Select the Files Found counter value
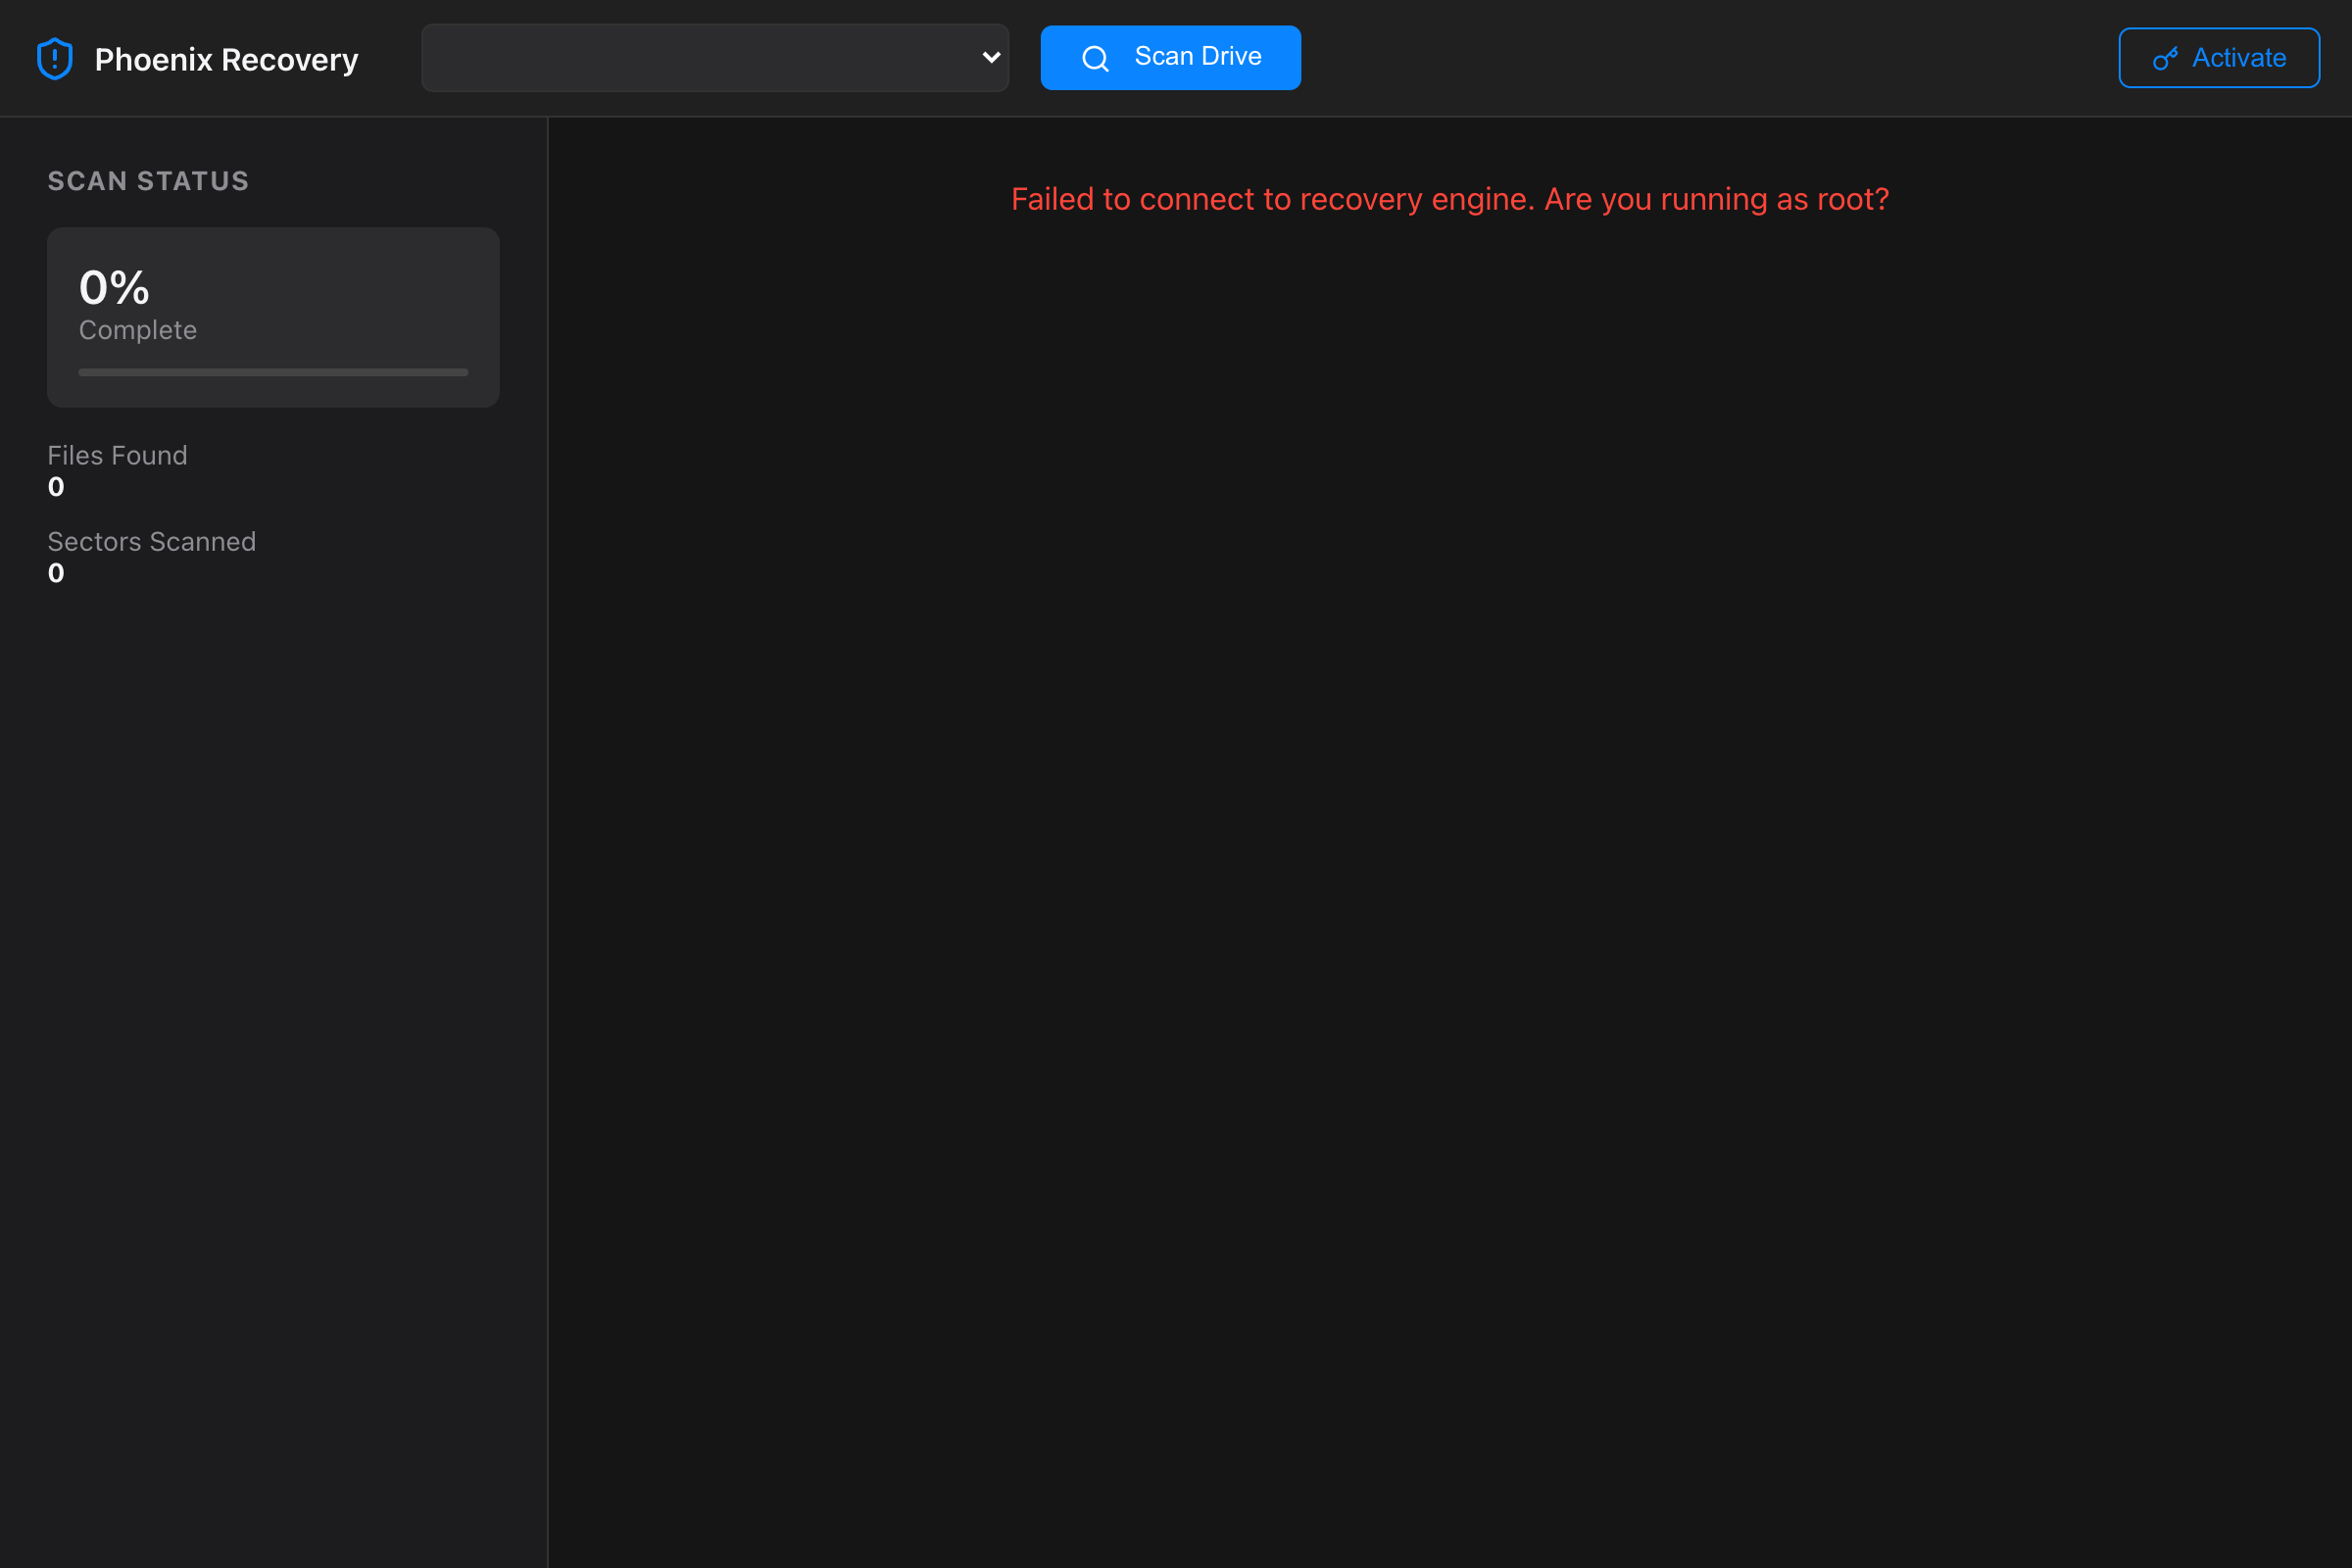Screen dimensions: 2352x1568 pyautogui.click(x=56, y=487)
